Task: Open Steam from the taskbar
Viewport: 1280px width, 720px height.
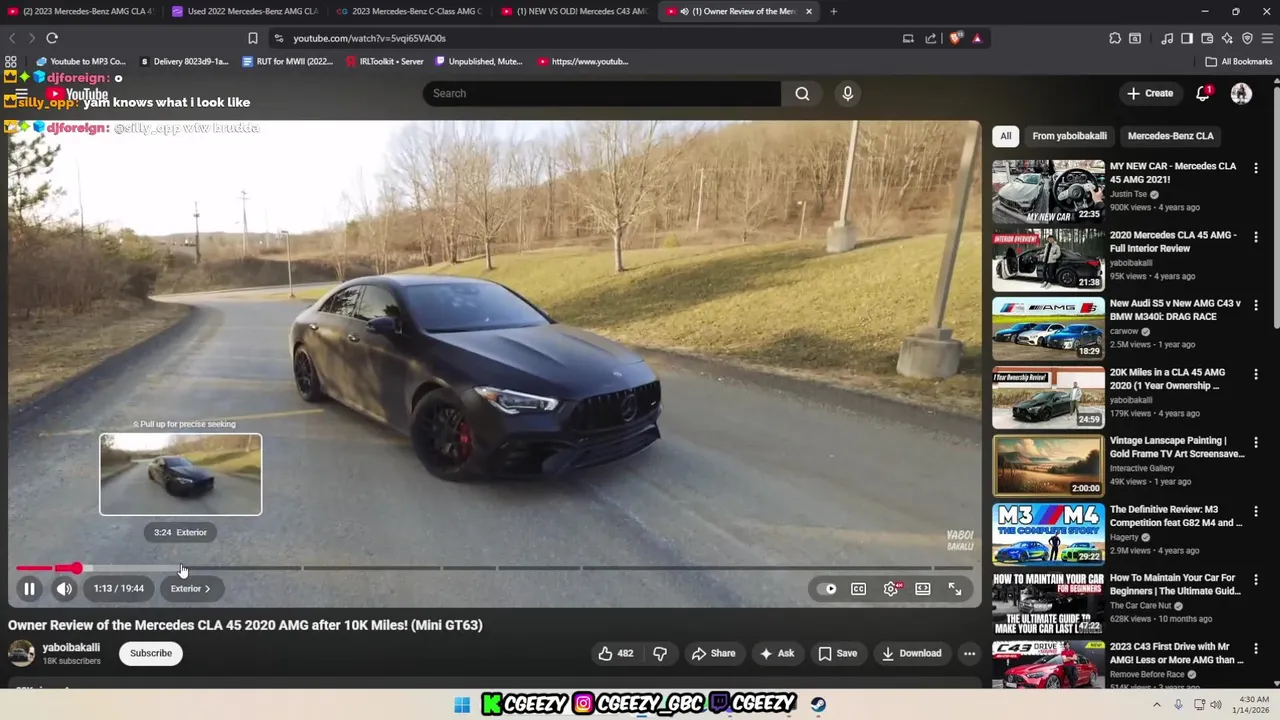Action: pyautogui.click(x=818, y=705)
